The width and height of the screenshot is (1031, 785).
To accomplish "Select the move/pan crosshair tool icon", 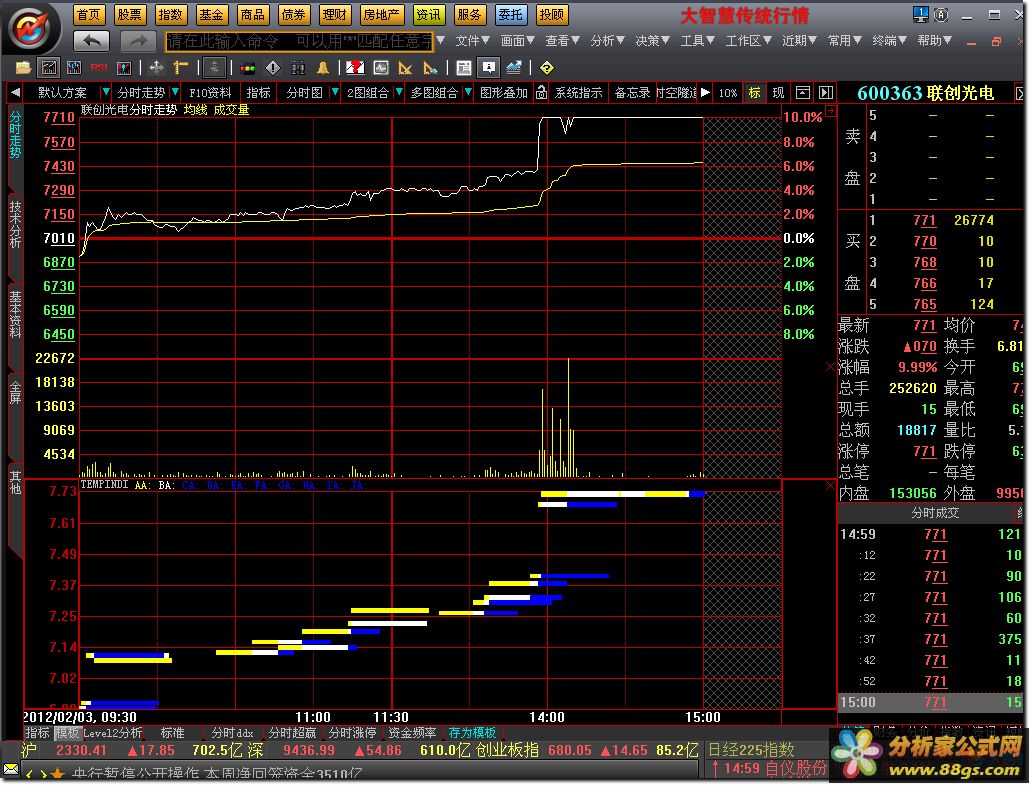I will [x=156, y=68].
